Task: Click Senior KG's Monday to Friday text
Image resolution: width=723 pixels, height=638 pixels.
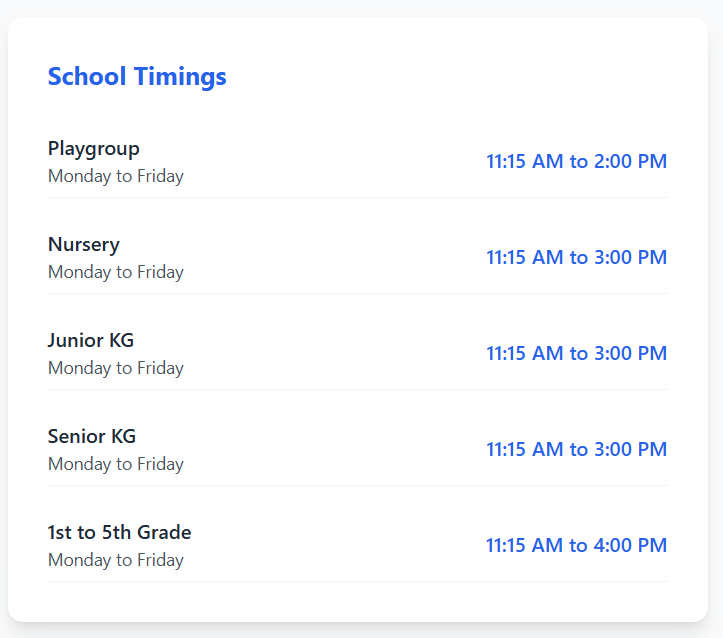Action: (116, 464)
